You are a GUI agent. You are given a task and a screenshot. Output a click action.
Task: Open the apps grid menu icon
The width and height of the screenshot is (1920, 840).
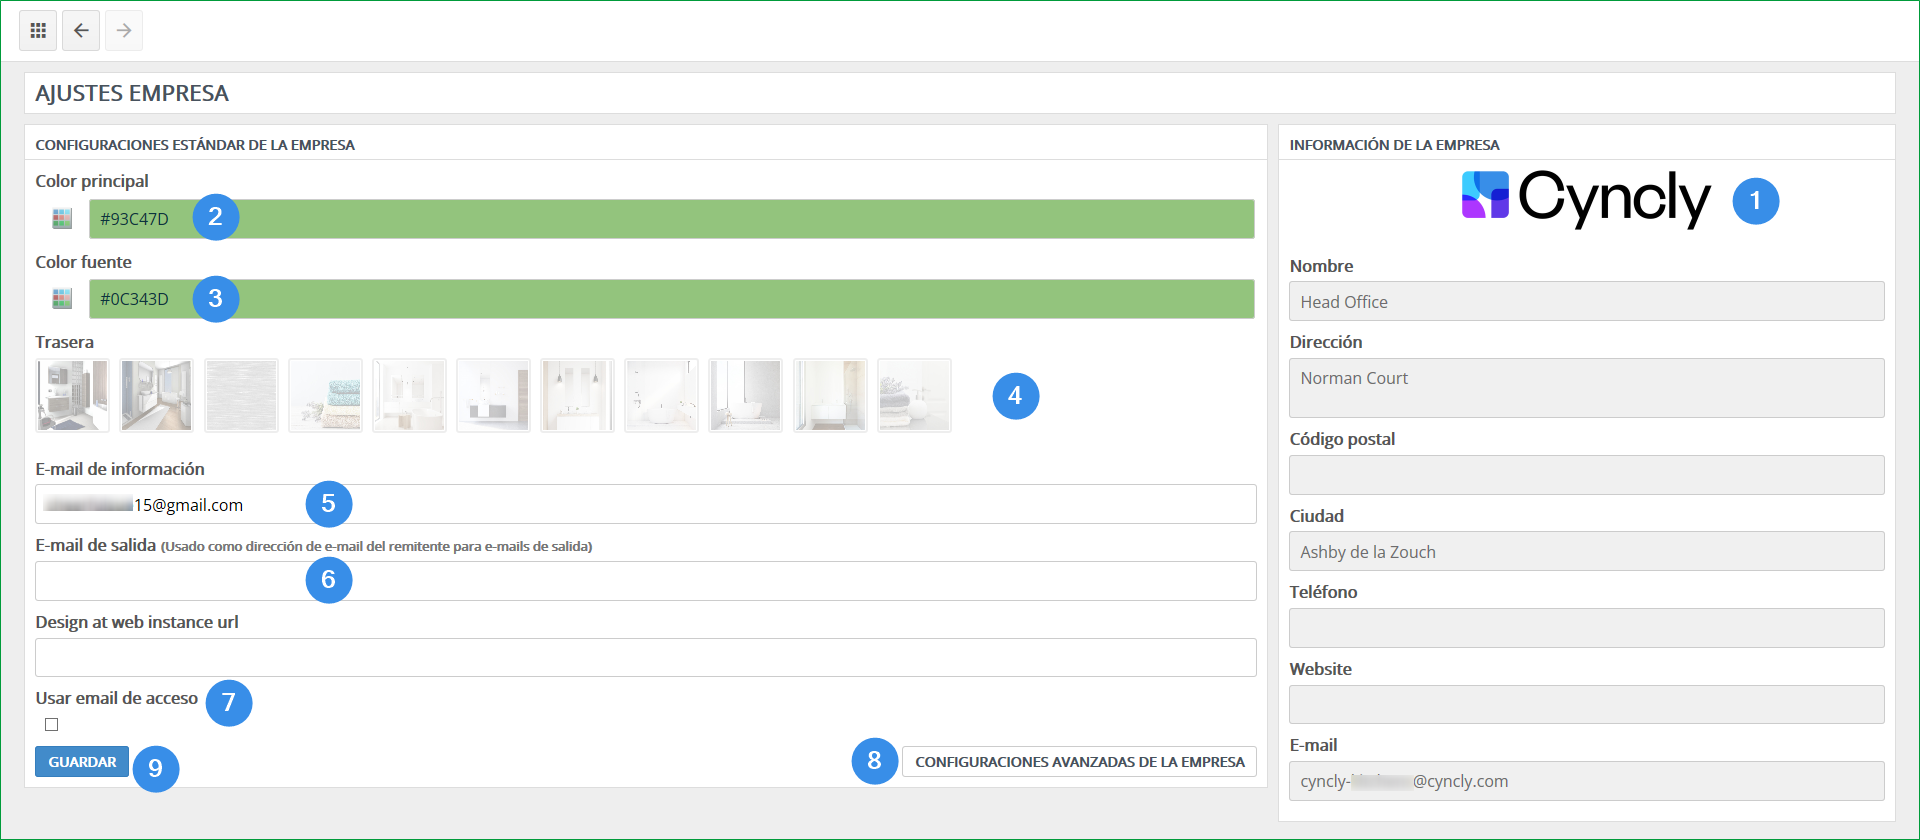[x=38, y=30]
